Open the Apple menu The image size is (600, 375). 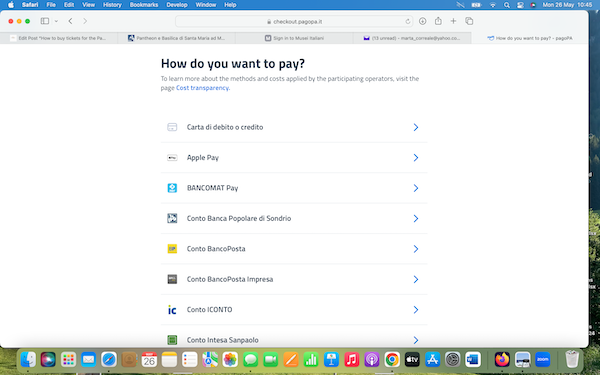tap(11, 5)
